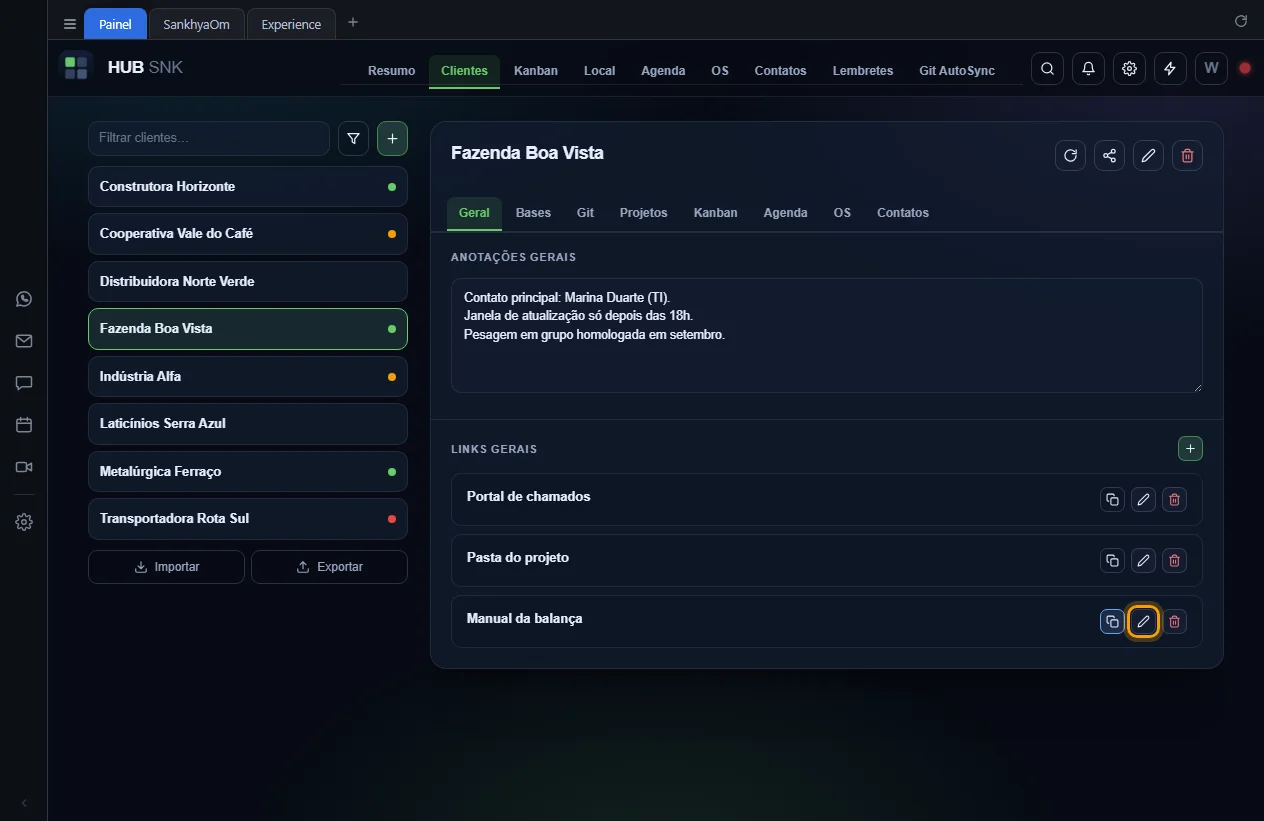Go to the Kanban top navigation
This screenshot has height=821, width=1264.
(x=536, y=71)
